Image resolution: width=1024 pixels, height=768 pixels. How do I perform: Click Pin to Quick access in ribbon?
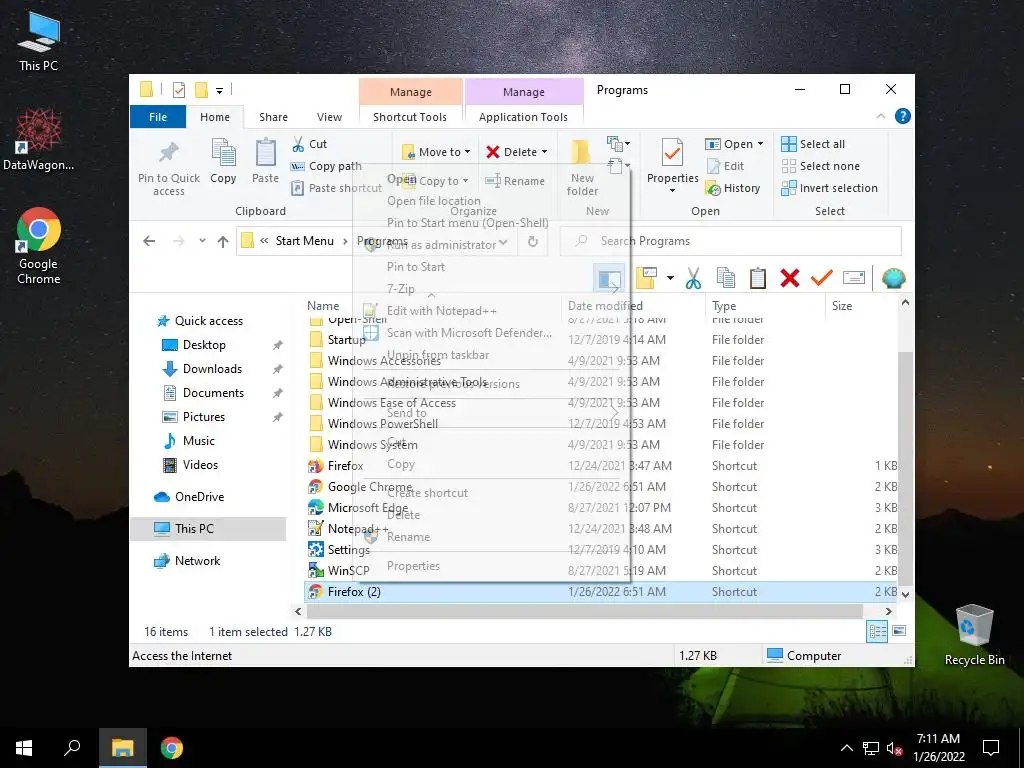(168, 167)
